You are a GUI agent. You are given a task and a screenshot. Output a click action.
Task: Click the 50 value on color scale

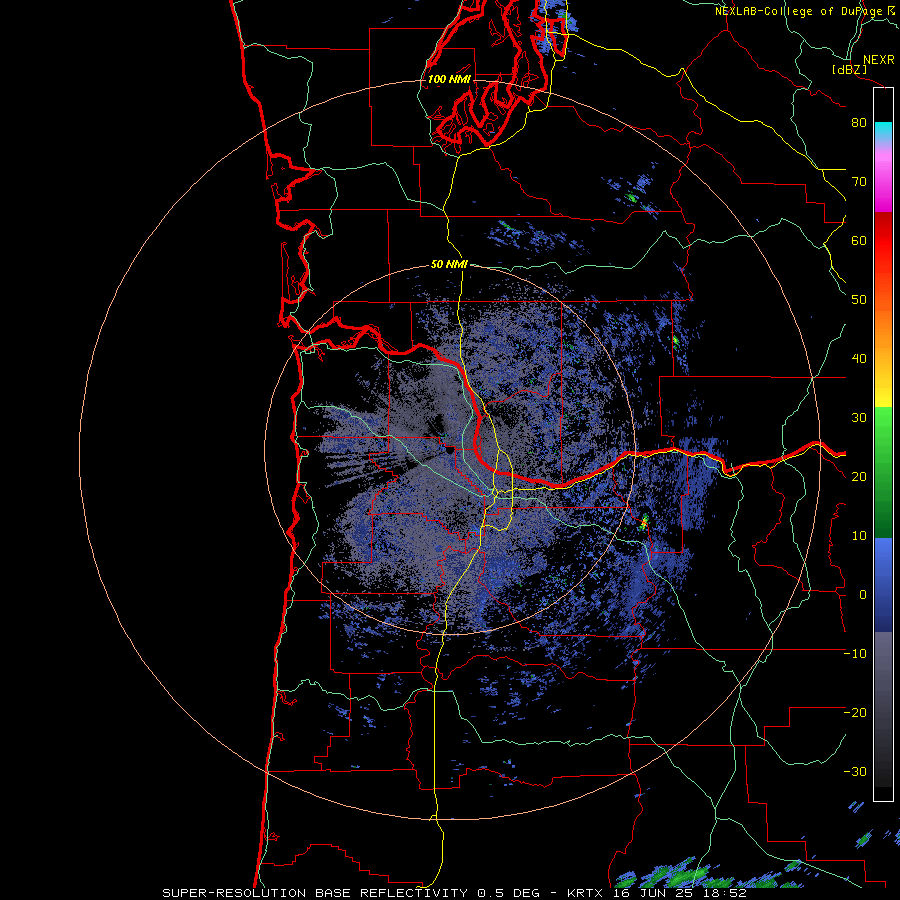[859, 300]
